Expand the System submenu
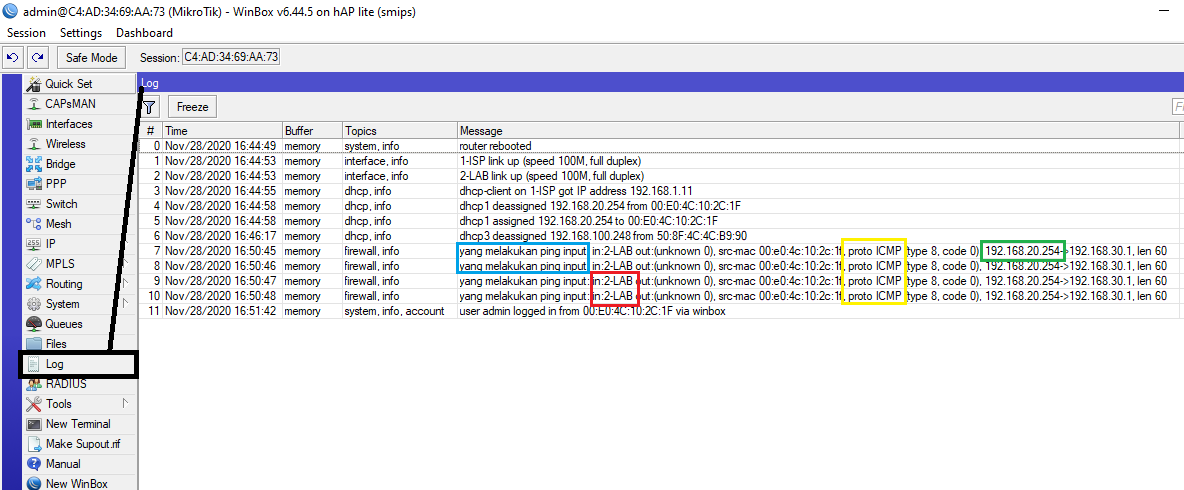The image size is (1184, 490). click(x=80, y=304)
